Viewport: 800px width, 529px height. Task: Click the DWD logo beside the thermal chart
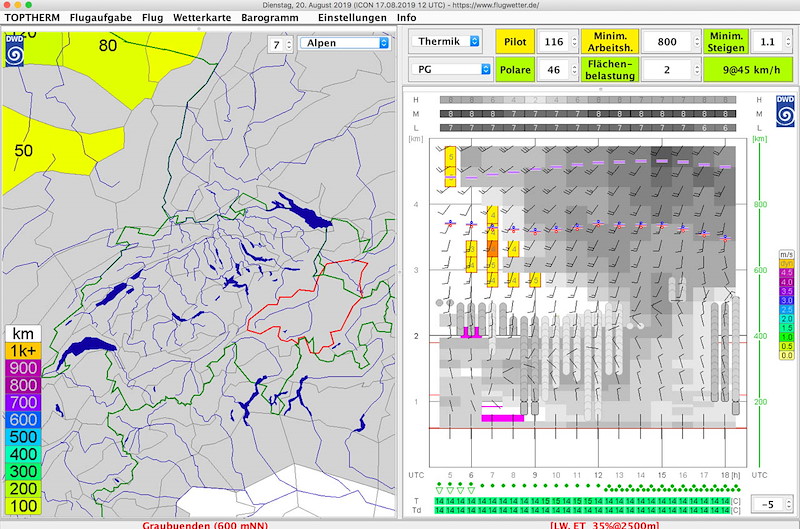click(785, 111)
